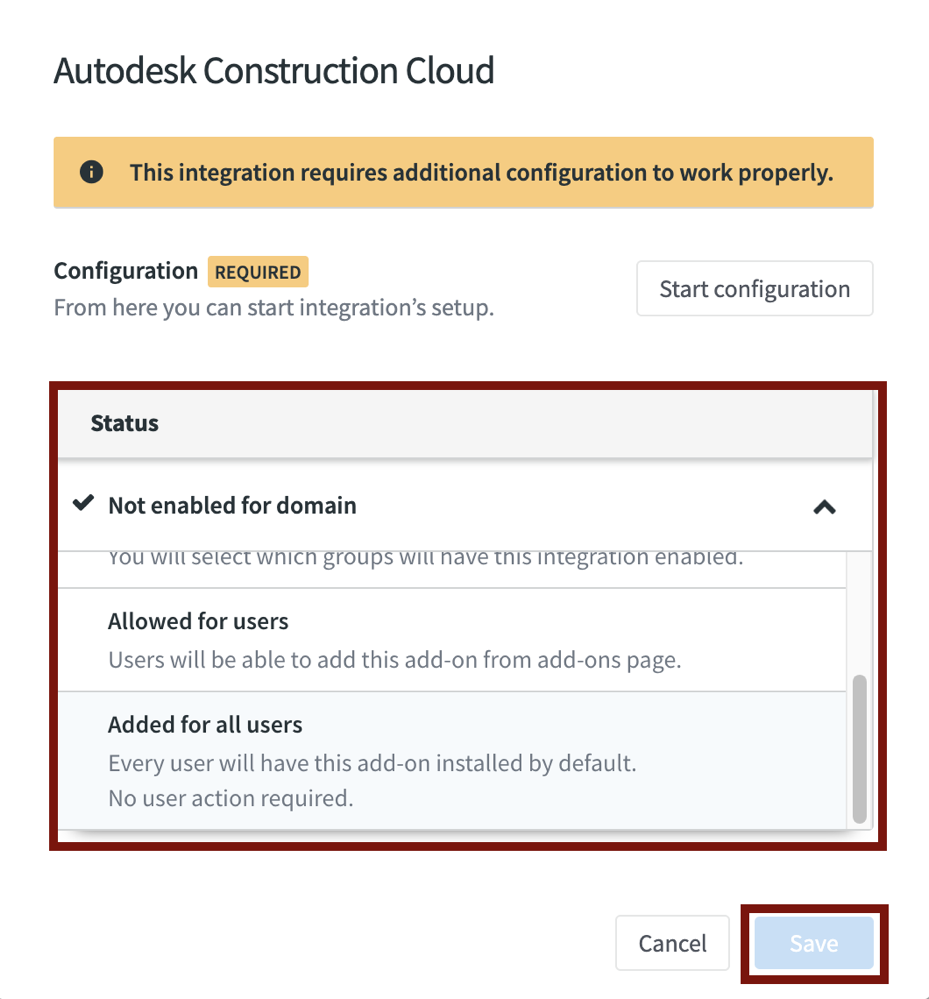The width and height of the screenshot is (929, 999).
Task: Click Cancel to dismiss the dialog
Action: coord(672,943)
